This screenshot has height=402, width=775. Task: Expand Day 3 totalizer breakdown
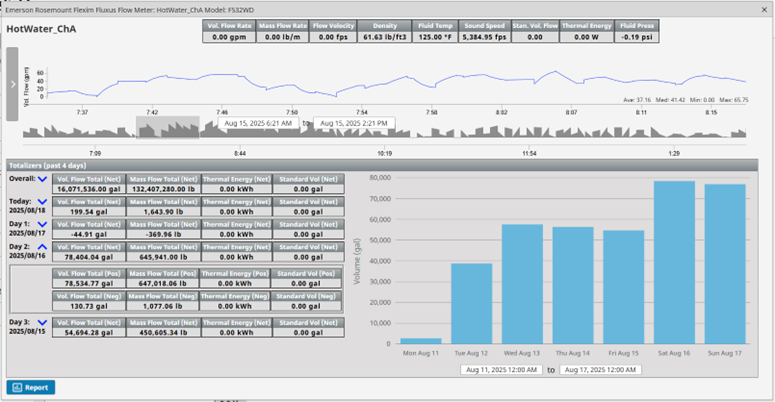(42, 322)
